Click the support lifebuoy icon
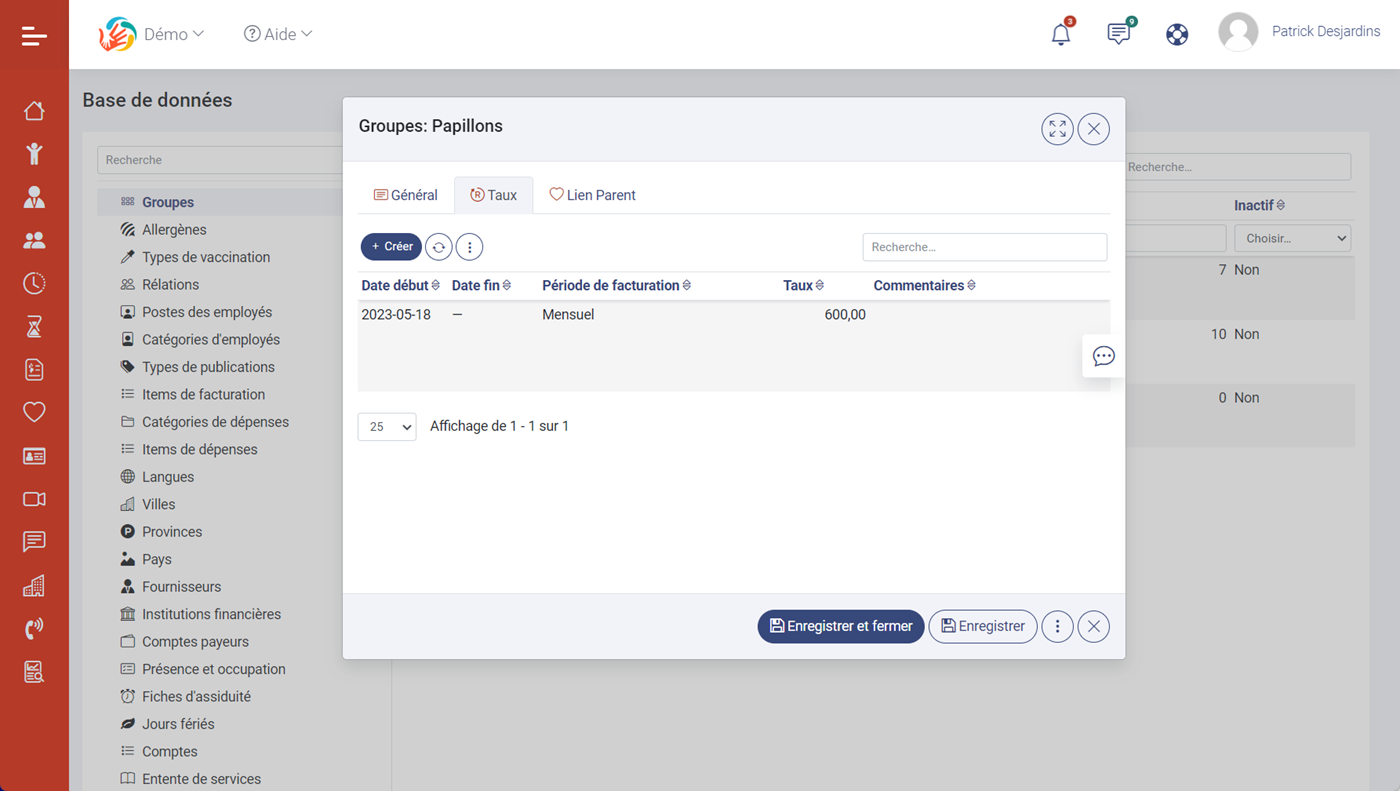 click(x=1177, y=35)
